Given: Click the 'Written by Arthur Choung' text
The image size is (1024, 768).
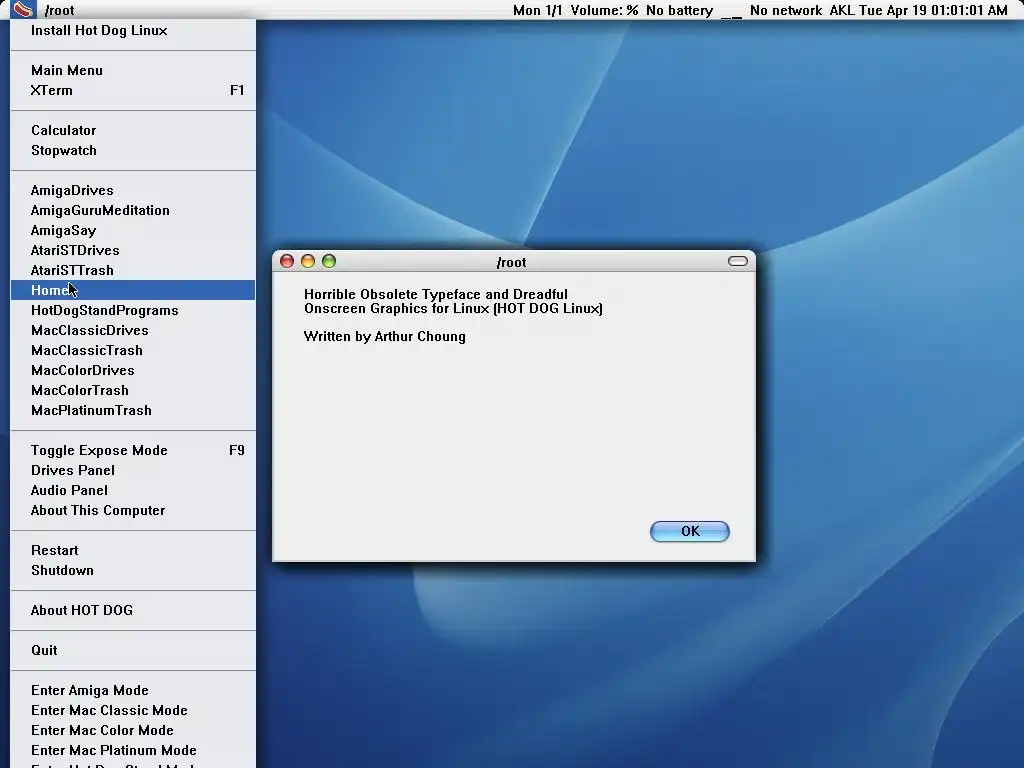Looking at the screenshot, I should click(x=385, y=337).
